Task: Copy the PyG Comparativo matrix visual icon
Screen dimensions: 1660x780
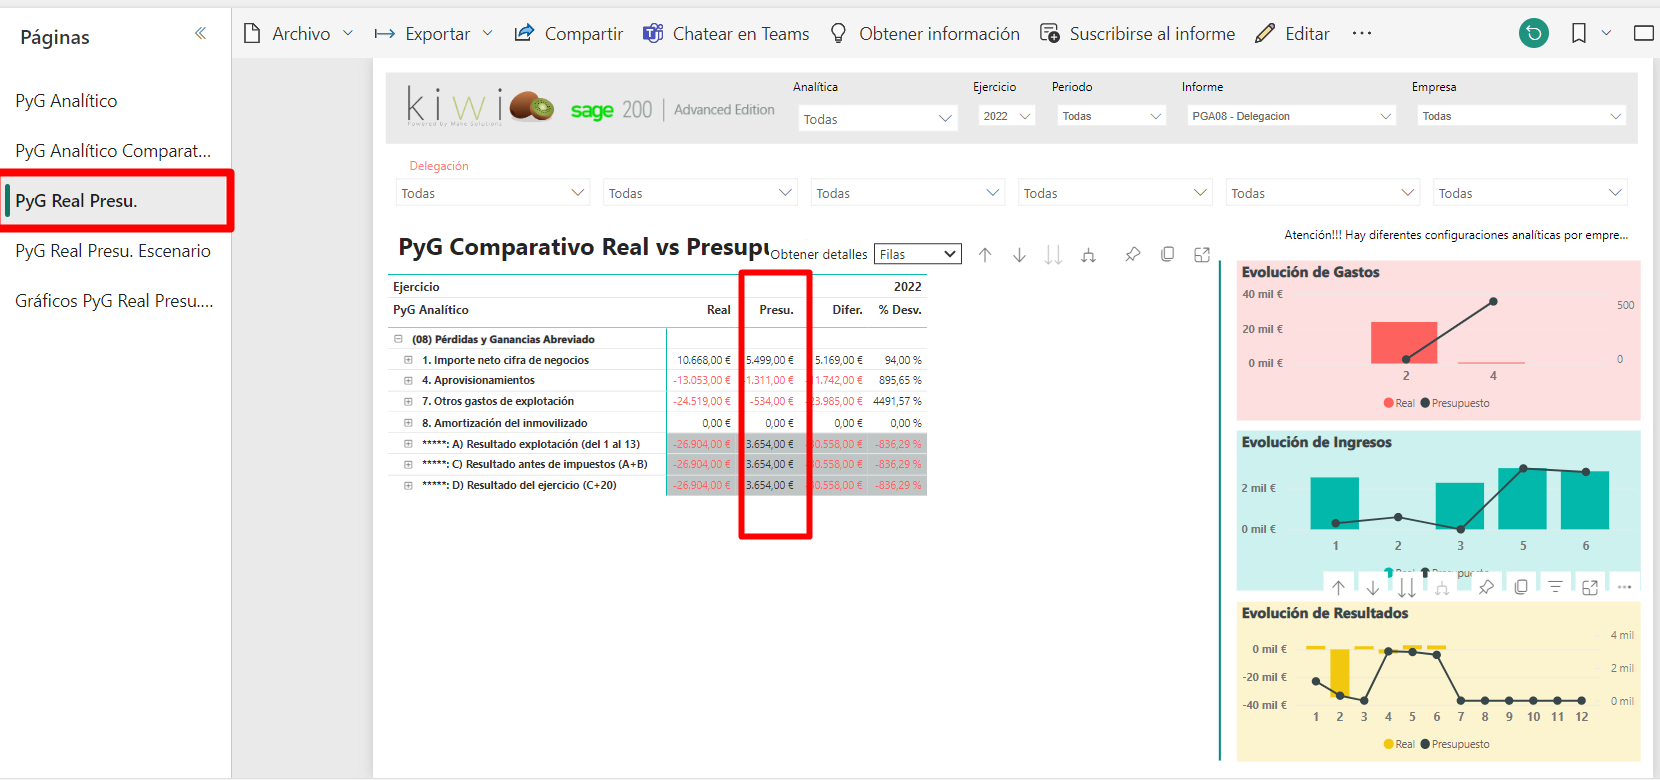Action: tap(1167, 254)
